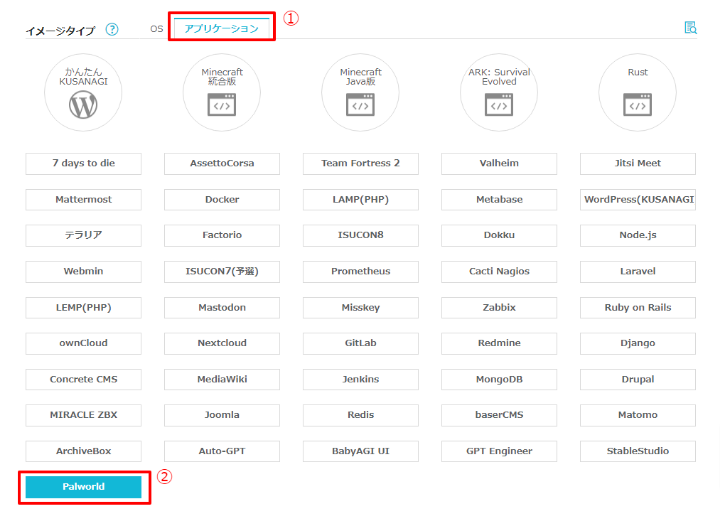
Task: Choose the Minecraft 統合版 image icon
Action: tap(222, 92)
